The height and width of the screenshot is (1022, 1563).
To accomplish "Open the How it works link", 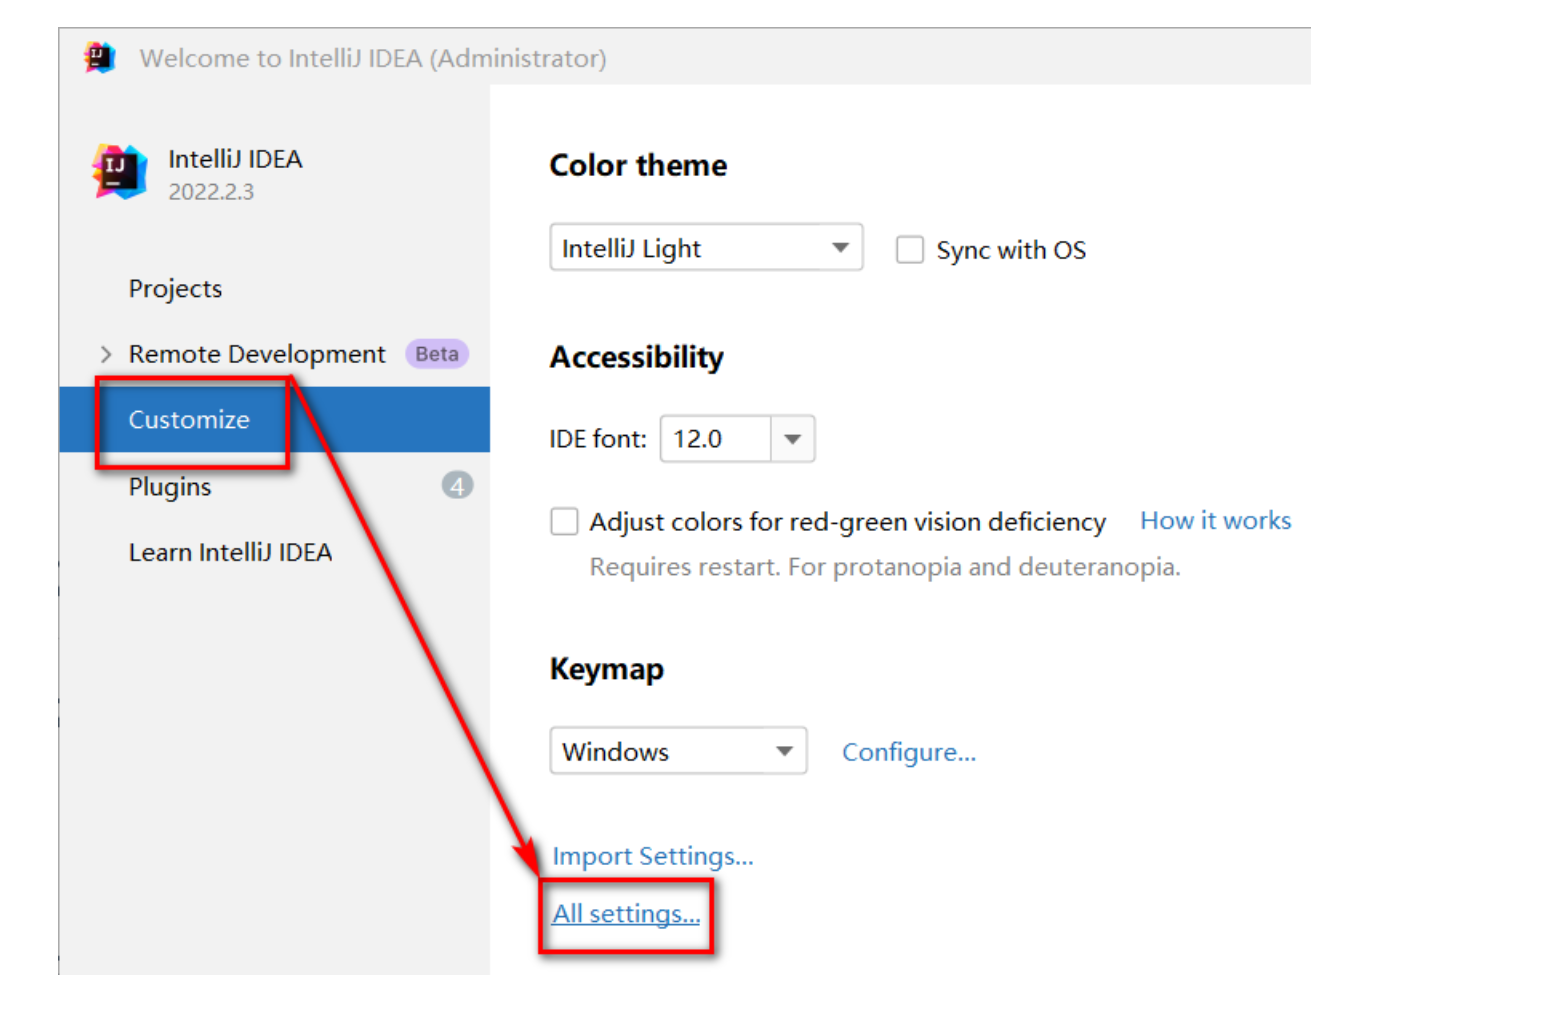I will (1216, 521).
